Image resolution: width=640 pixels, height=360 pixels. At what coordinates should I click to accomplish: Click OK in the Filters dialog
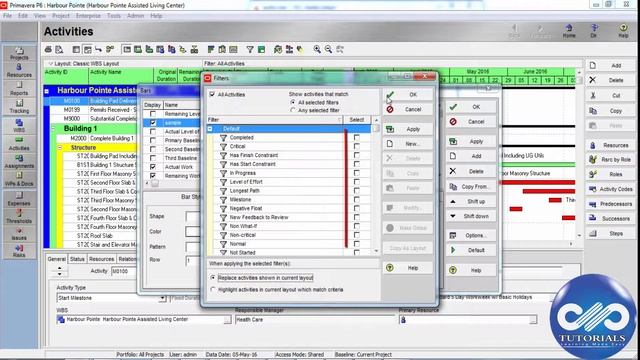[408, 95]
